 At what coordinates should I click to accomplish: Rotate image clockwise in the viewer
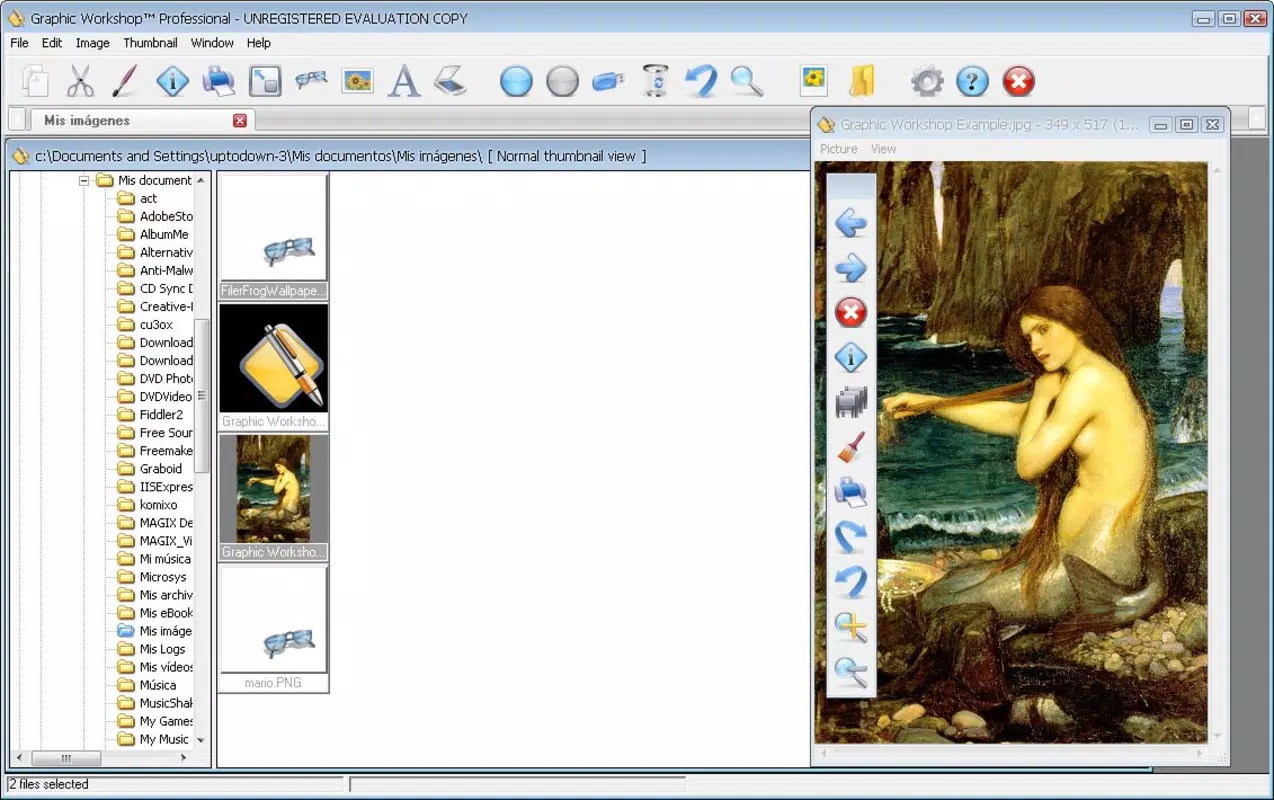[x=851, y=537]
